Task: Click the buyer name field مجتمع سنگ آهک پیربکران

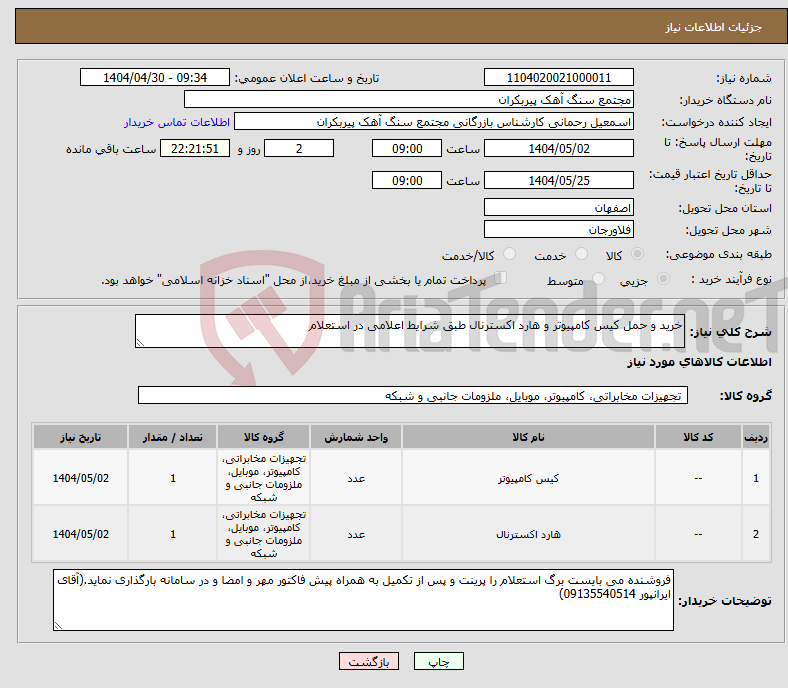Action: click(x=409, y=100)
